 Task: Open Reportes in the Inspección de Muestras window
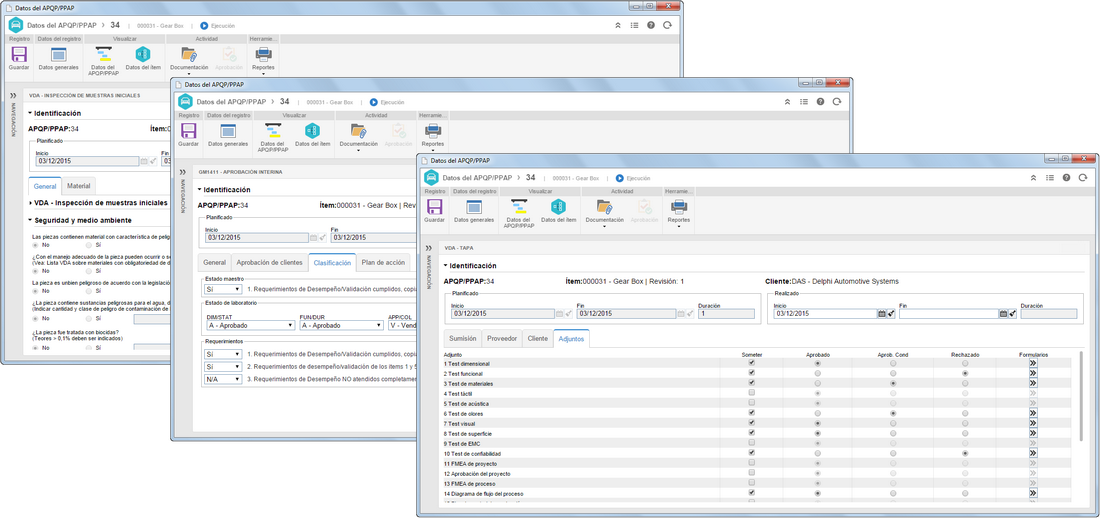(x=264, y=61)
